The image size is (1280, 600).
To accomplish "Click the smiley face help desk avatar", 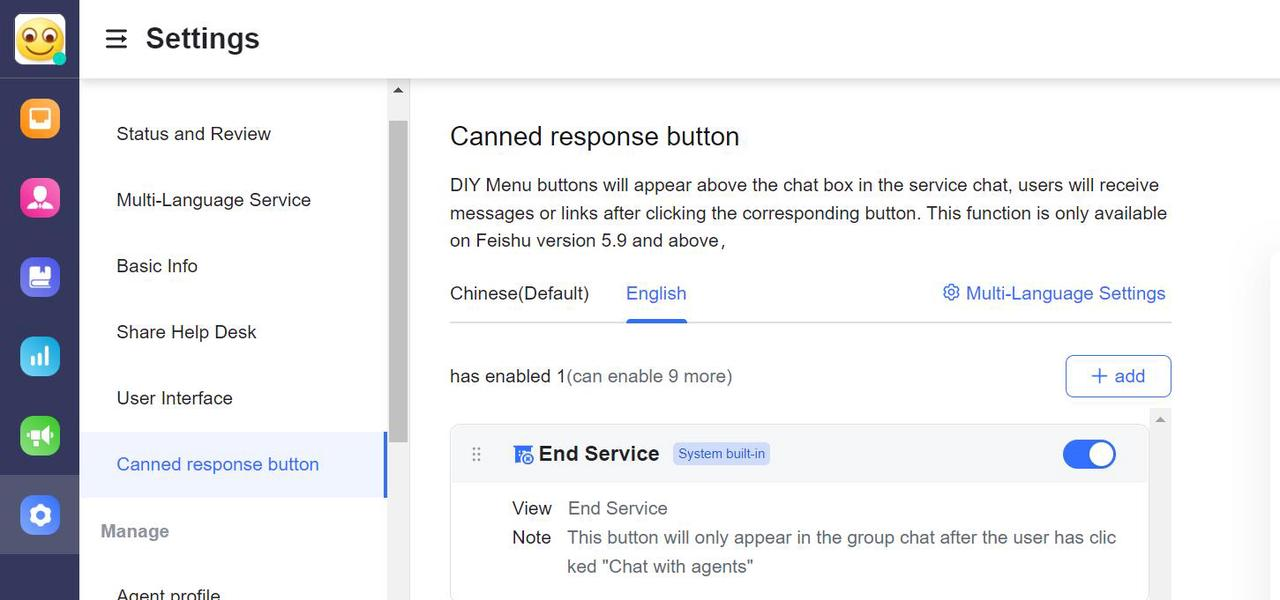I will click(40, 39).
